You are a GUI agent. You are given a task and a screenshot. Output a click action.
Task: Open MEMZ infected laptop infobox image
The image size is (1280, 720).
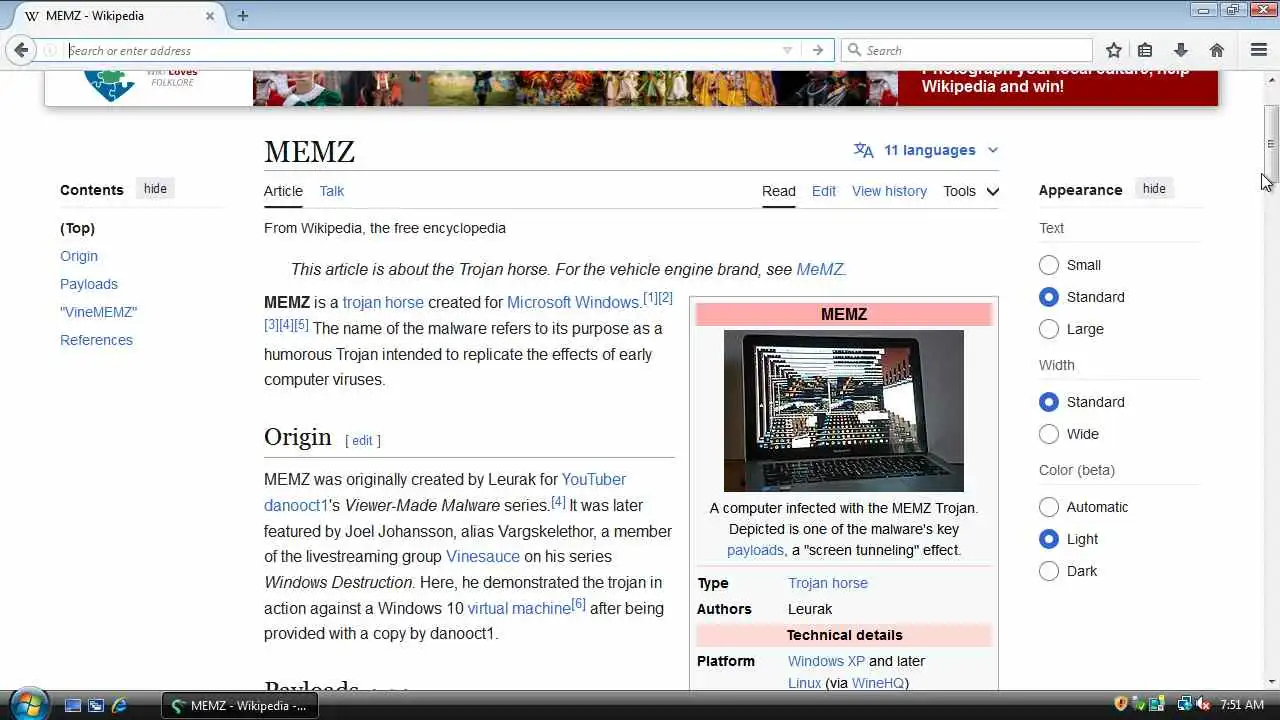click(844, 411)
